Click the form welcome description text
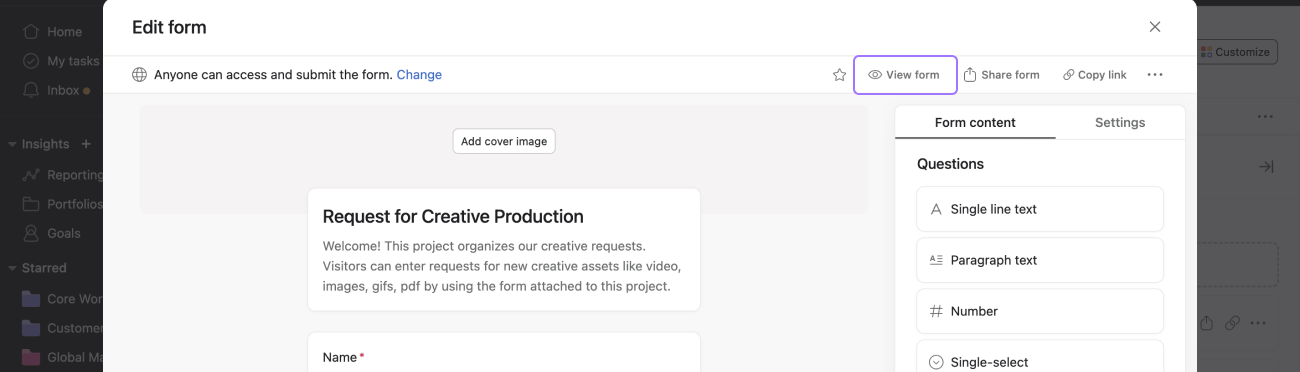The image size is (1300, 372). [x=502, y=266]
